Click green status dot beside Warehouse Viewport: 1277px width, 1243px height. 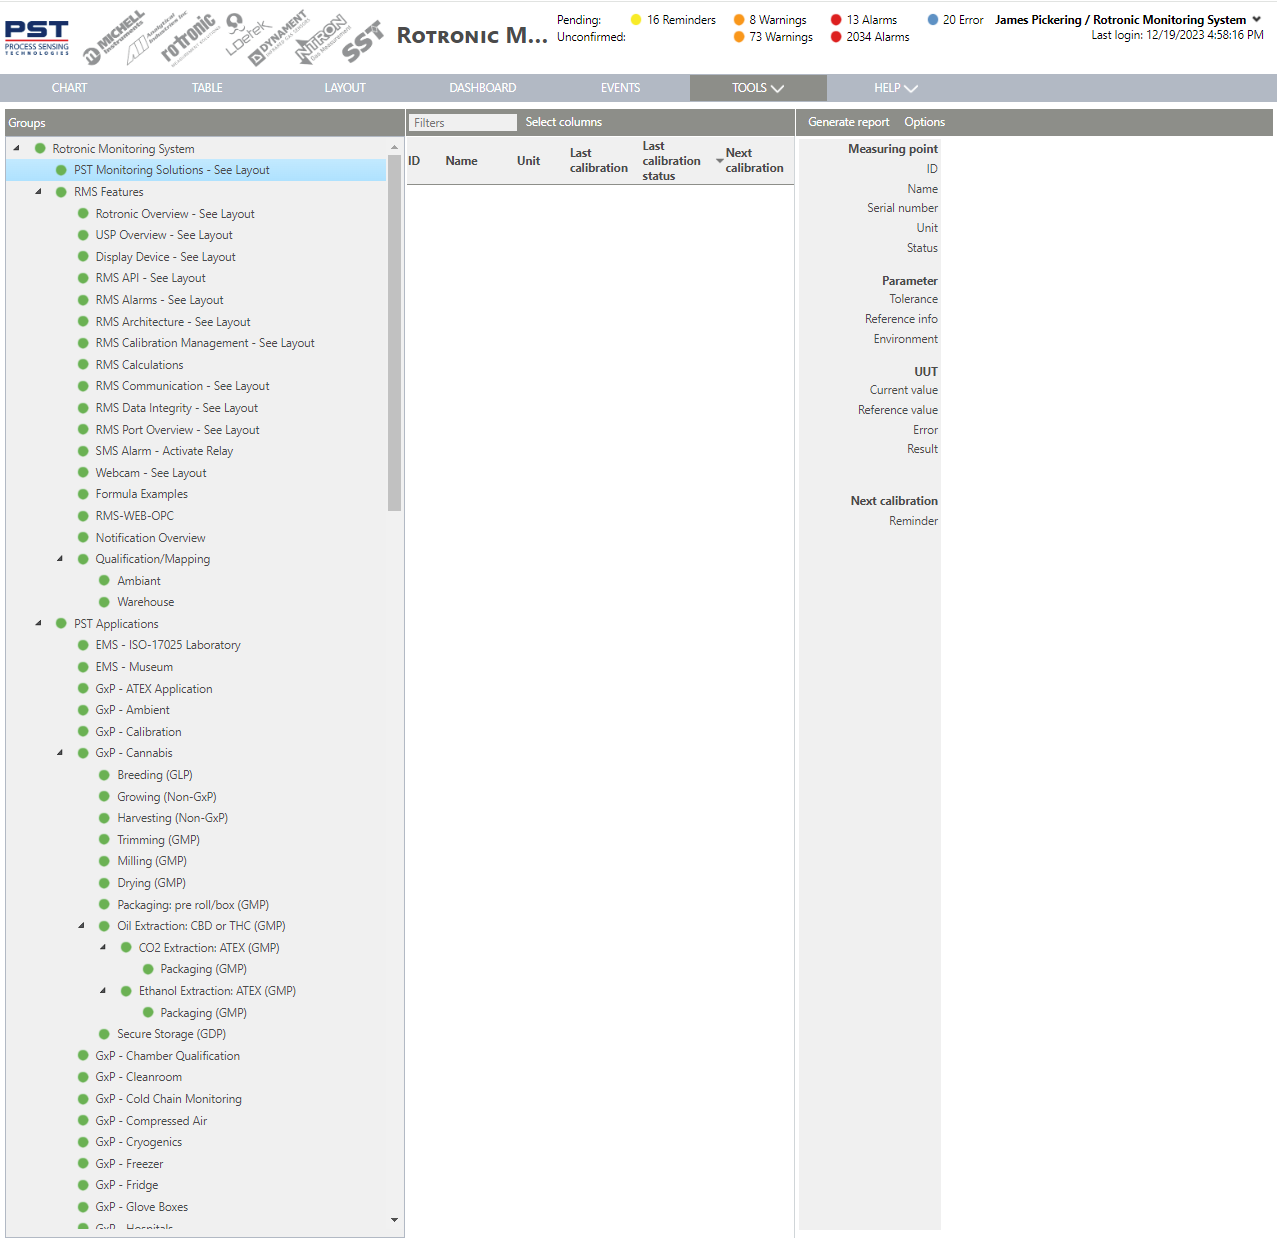(104, 602)
